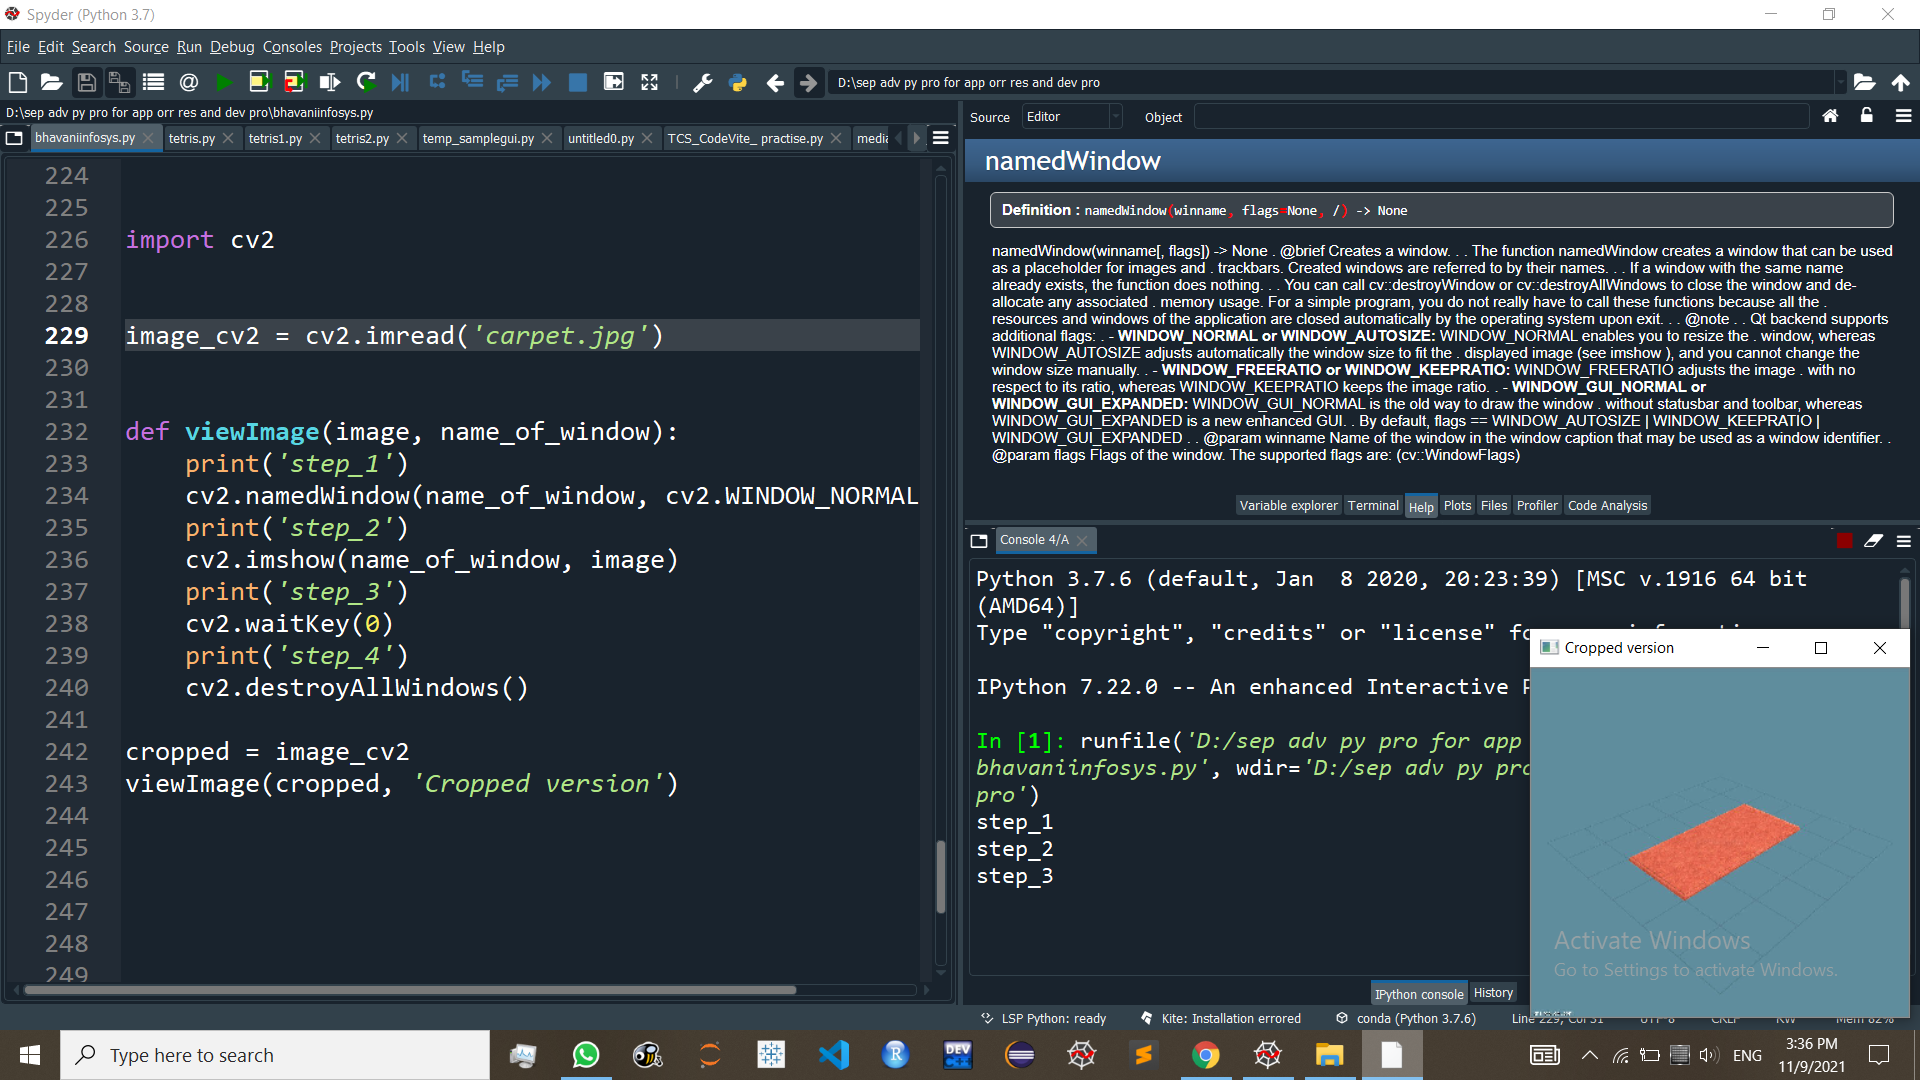Click the Run current cell icon
Screen dimensions: 1920x1080
coord(259,82)
